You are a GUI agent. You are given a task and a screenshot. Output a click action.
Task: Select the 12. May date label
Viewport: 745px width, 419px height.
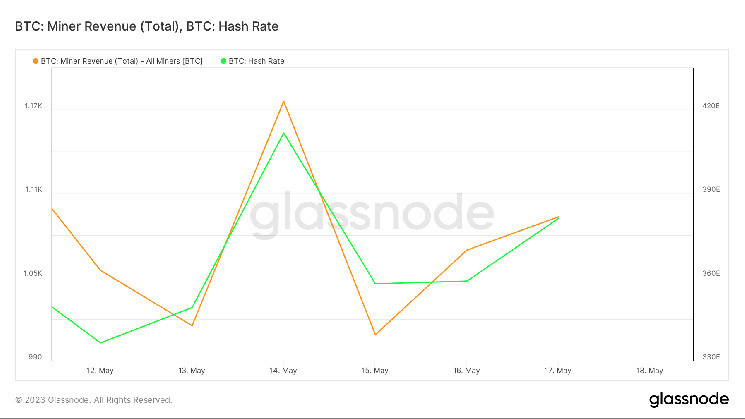click(x=100, y=370)
